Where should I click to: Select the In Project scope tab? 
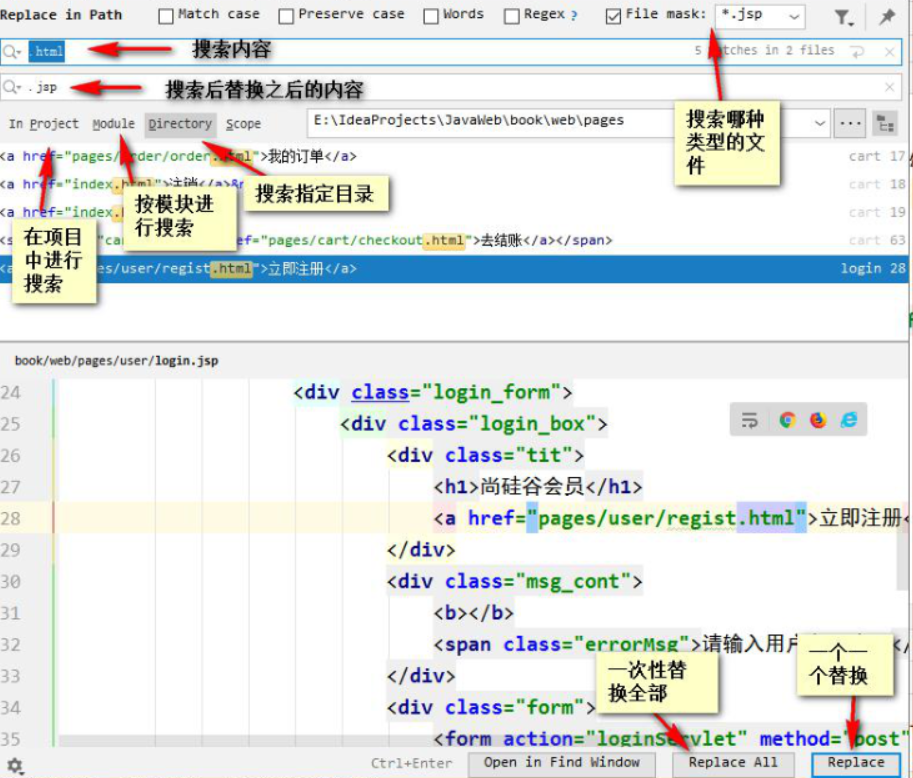click(43, 124)
